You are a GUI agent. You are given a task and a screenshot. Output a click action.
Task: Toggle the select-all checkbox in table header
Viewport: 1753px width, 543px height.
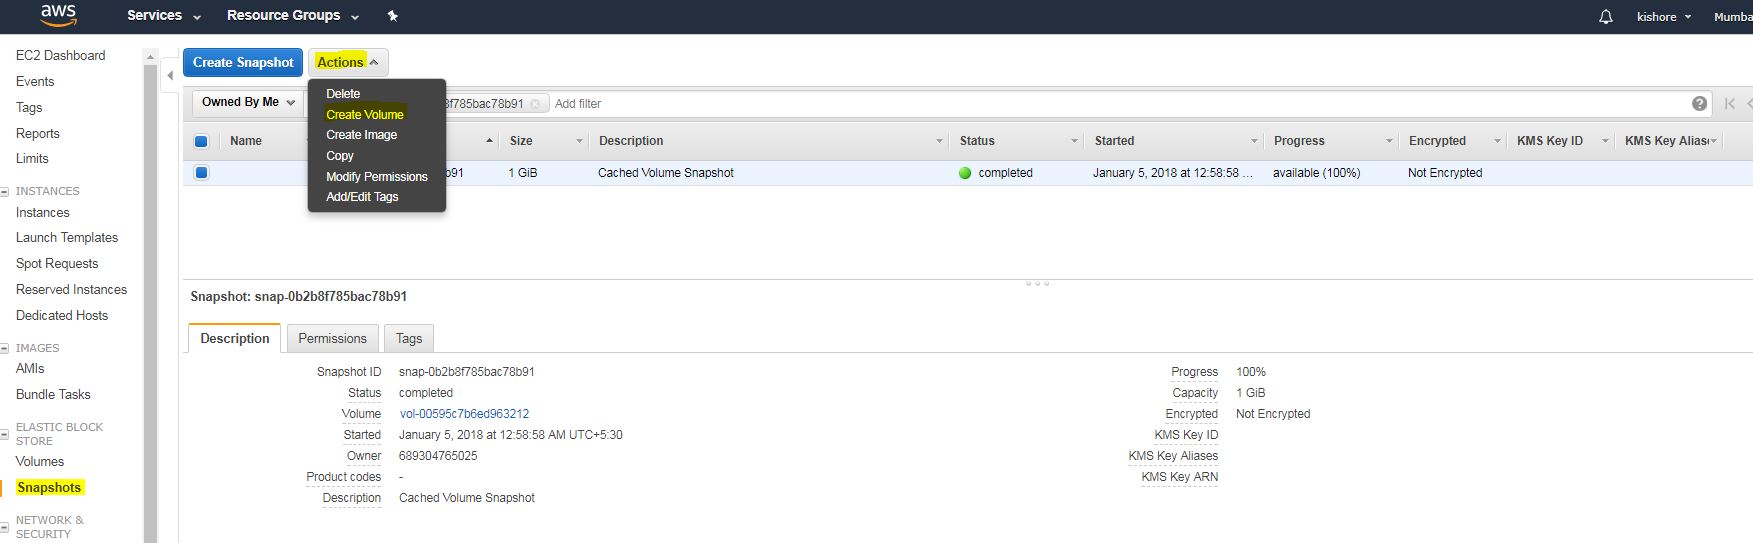[201, 141]
